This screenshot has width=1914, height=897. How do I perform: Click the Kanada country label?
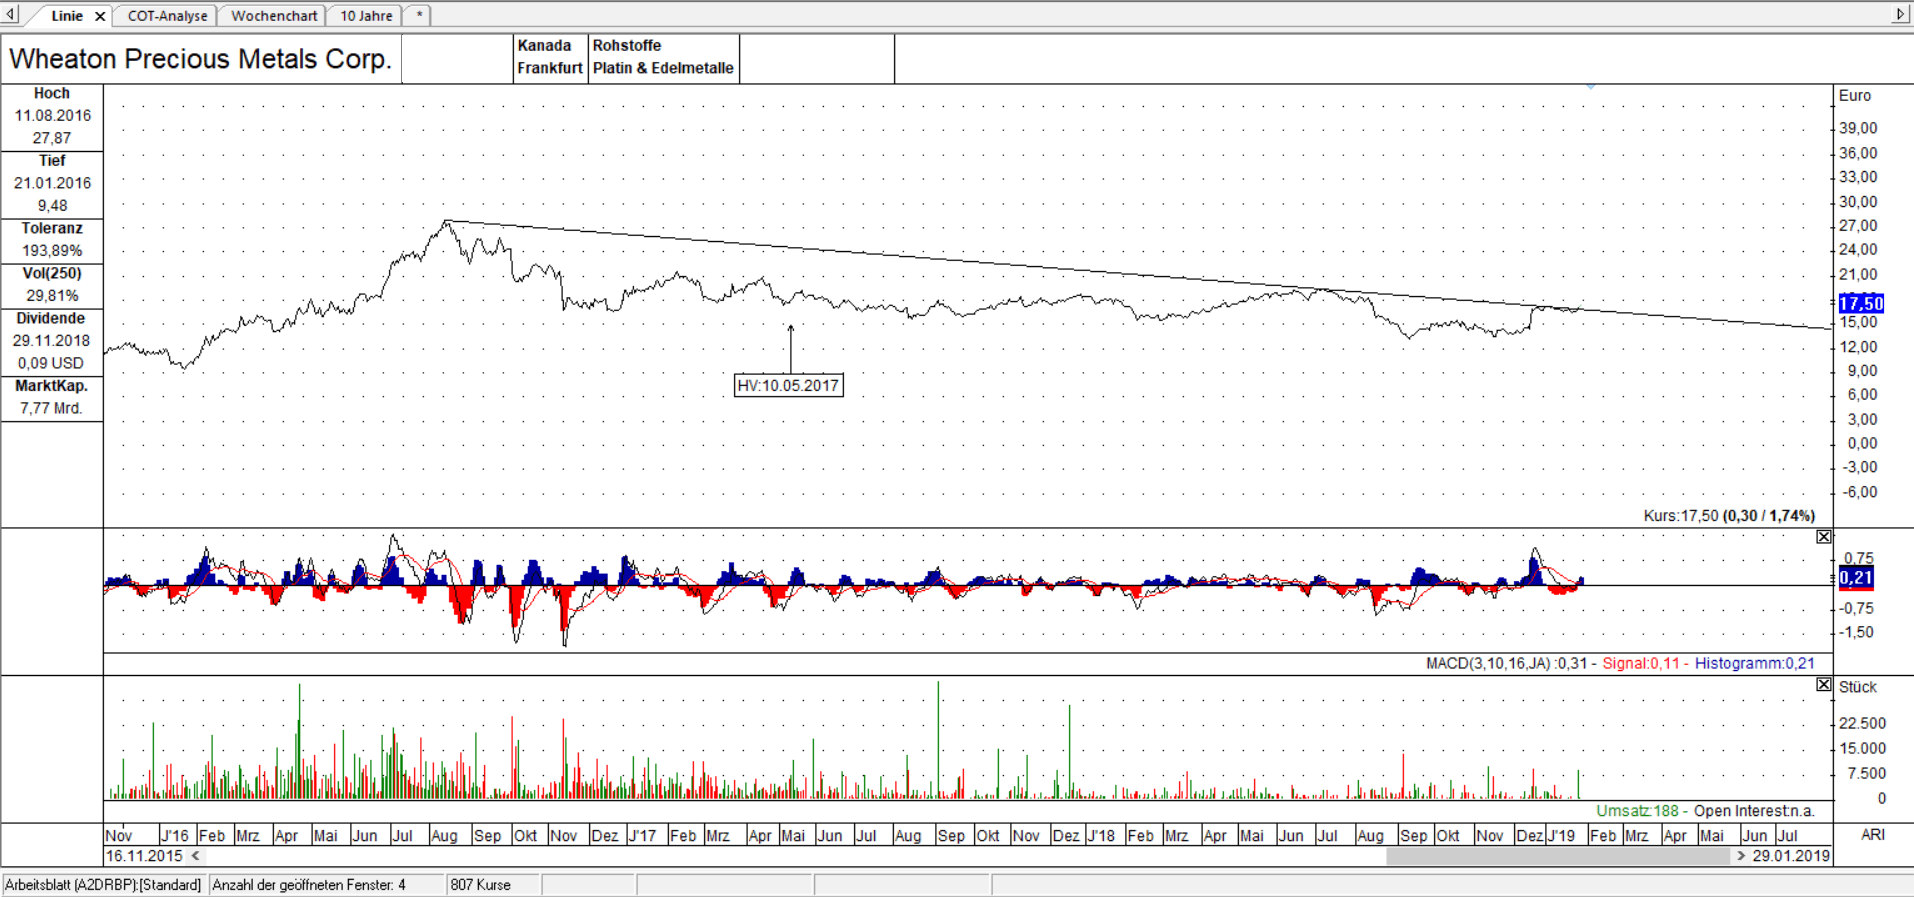point(544,46)
